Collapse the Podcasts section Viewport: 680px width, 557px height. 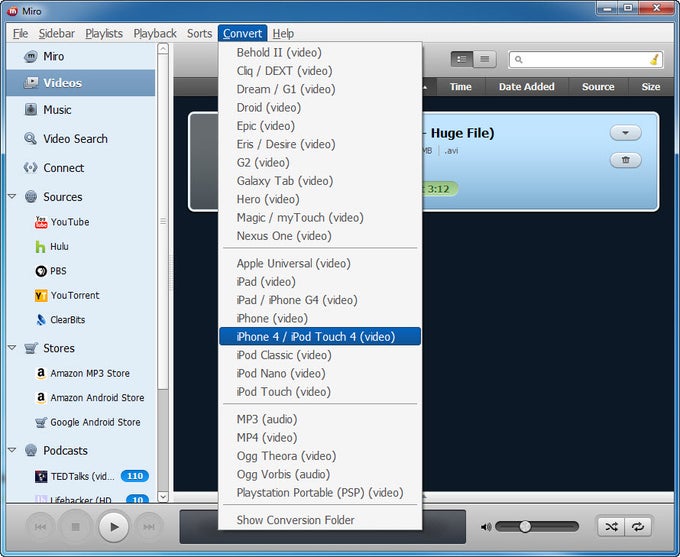click(x=12, y=450)
